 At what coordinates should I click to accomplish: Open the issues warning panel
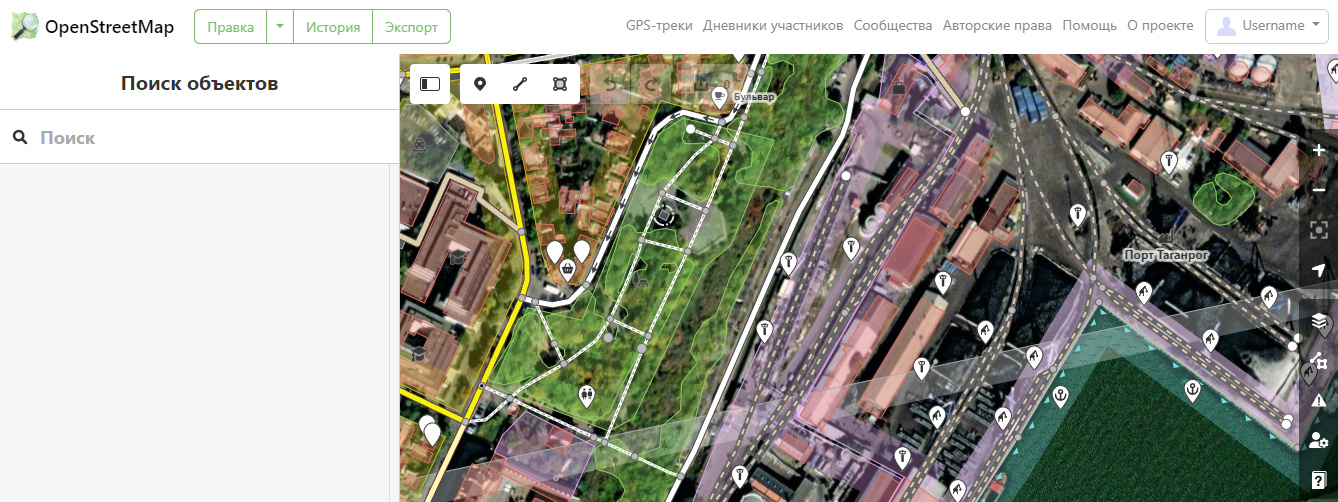point(1318,401)
